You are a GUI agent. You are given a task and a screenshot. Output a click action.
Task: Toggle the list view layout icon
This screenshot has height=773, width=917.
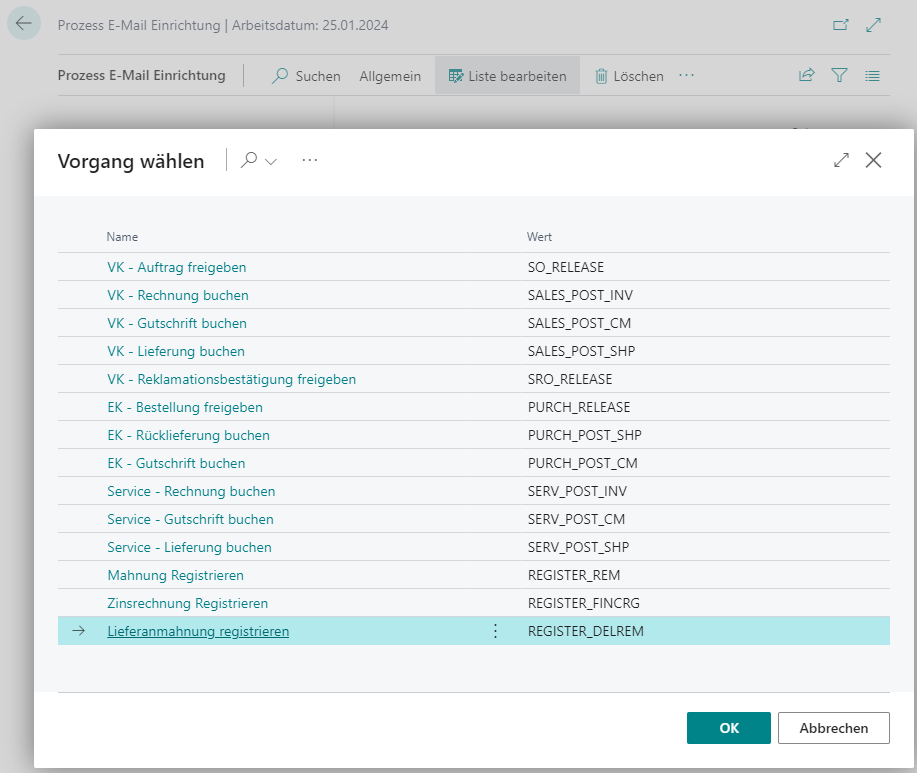(x=872, y=76)
